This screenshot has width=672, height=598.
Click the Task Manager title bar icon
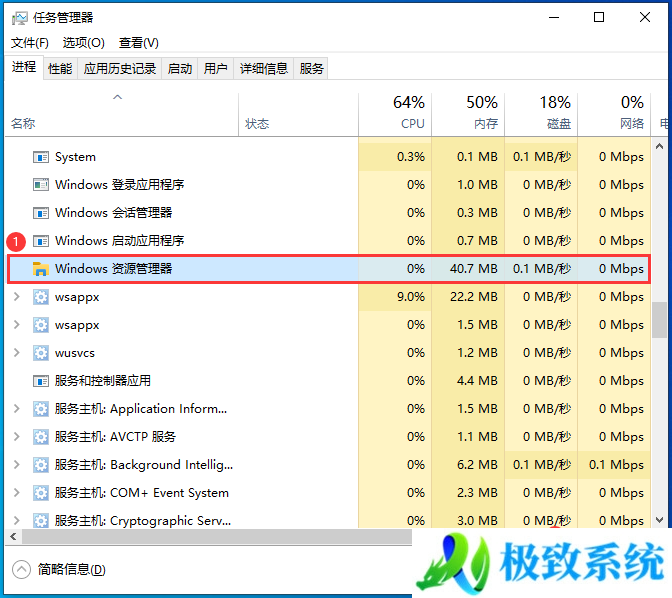coord(19,18)
